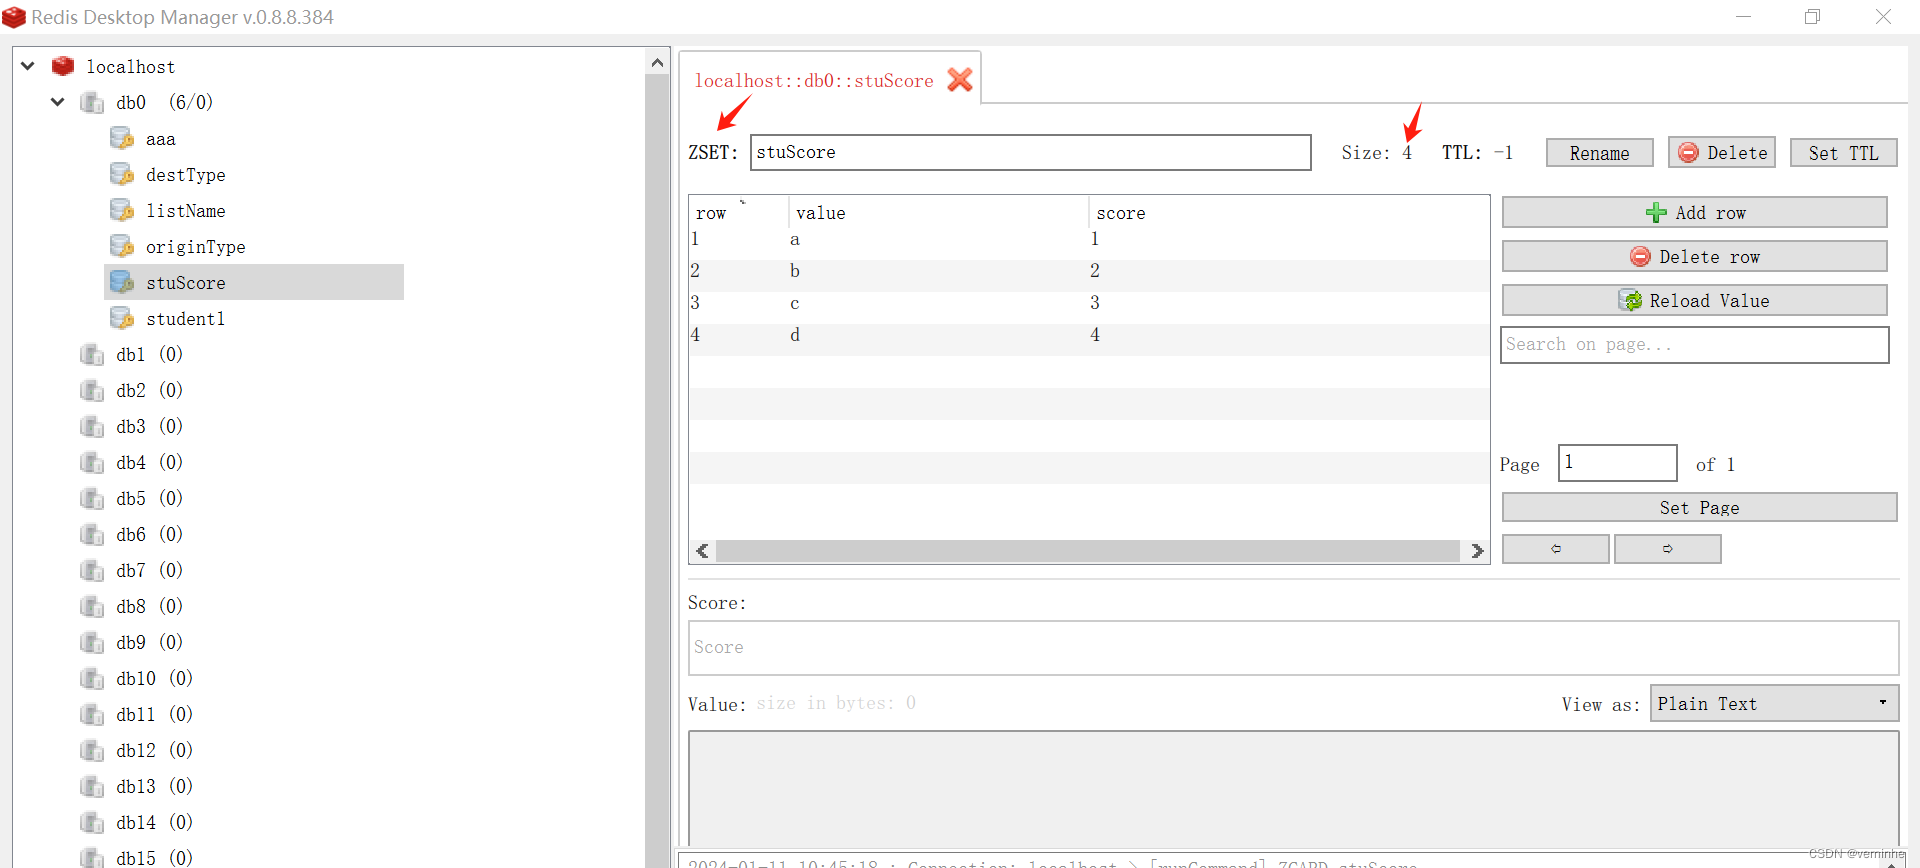Click the Score input field
The width and height of the screenshot is (1920, 868).
1293,647
